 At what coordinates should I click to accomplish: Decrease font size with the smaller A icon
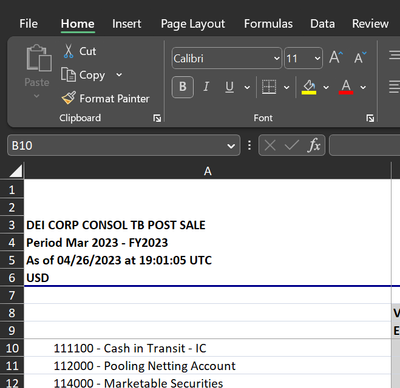pos(360,58)
